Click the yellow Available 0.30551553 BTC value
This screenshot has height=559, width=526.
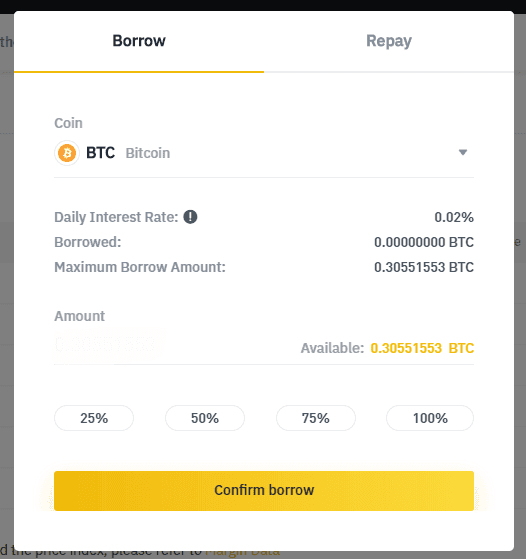pos(422,348)
